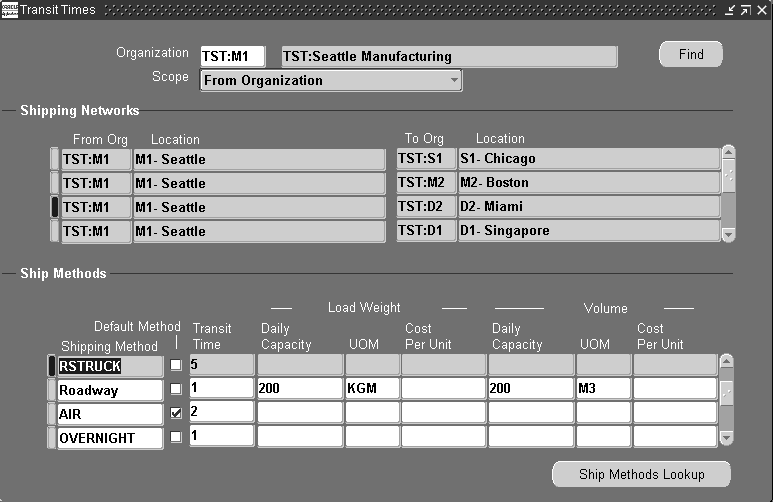The width and height of the screenshot is (773, 502).
Task: Click Shipping Networks scrollbar up arrow
Action: [x=728, y=152]
